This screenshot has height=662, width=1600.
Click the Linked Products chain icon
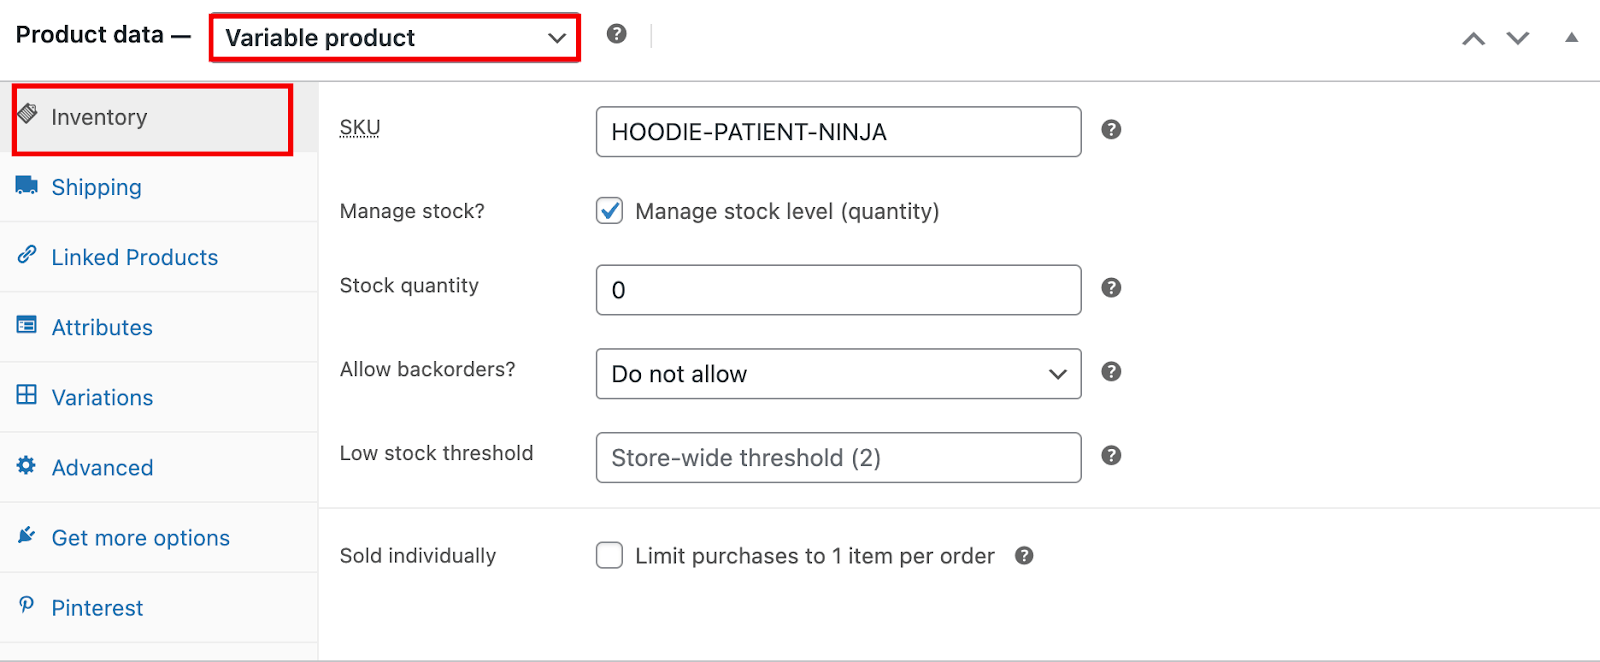click(27, 256)
